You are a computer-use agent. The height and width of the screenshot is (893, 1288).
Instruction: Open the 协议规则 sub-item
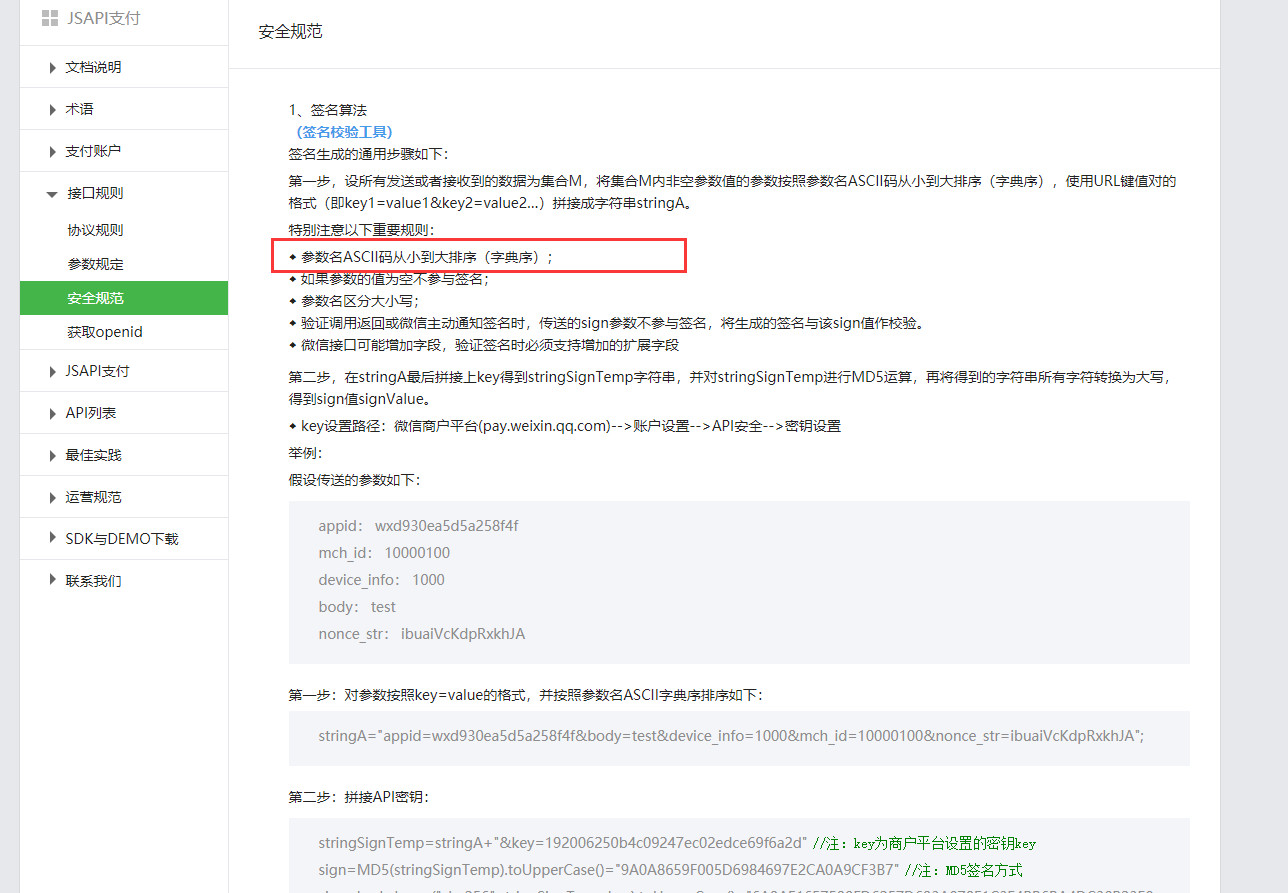tap(95, 230)
